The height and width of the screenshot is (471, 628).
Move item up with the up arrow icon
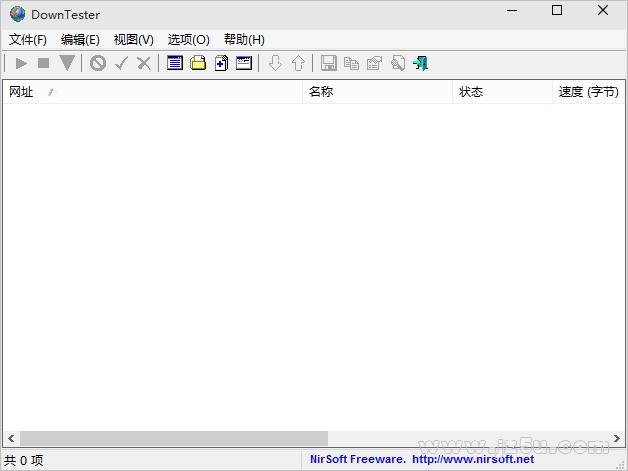(x=298, y=63)
